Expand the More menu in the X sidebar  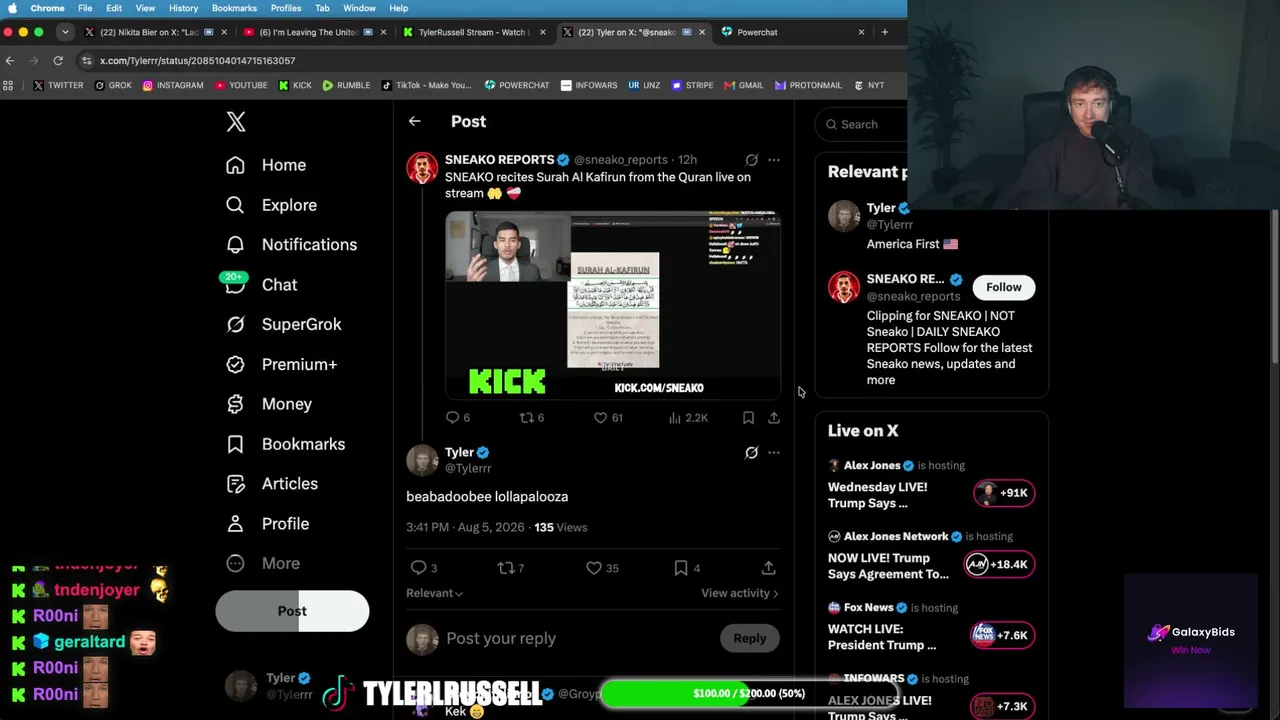[262, 563]
